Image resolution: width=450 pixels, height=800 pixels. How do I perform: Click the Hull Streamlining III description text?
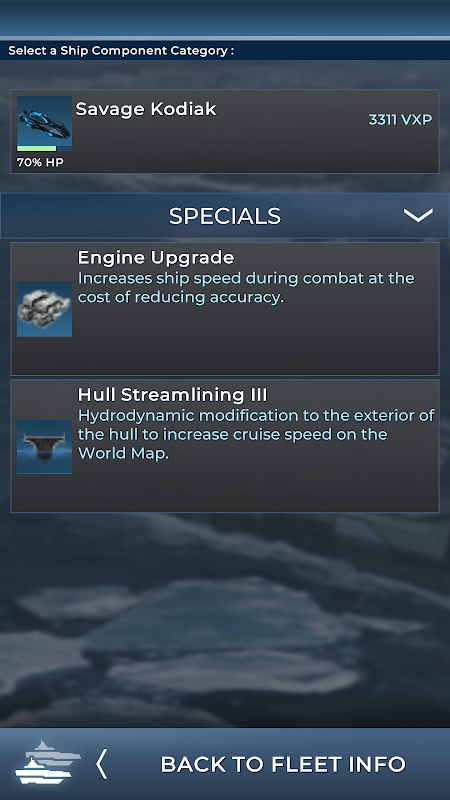tap(256, 434)
